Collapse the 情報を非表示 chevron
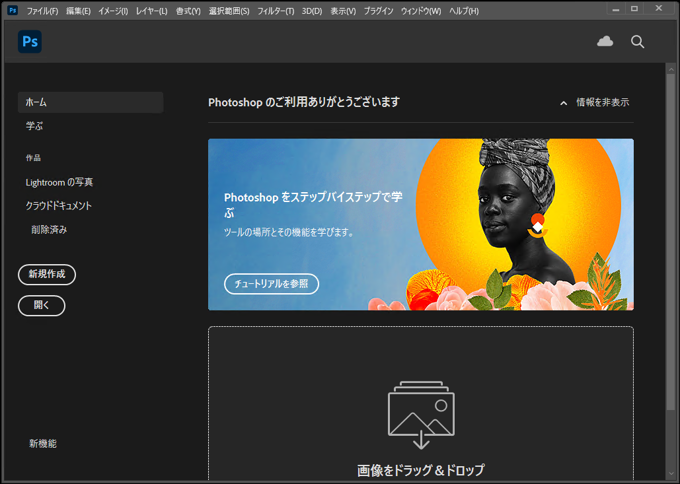 [563, 103]
